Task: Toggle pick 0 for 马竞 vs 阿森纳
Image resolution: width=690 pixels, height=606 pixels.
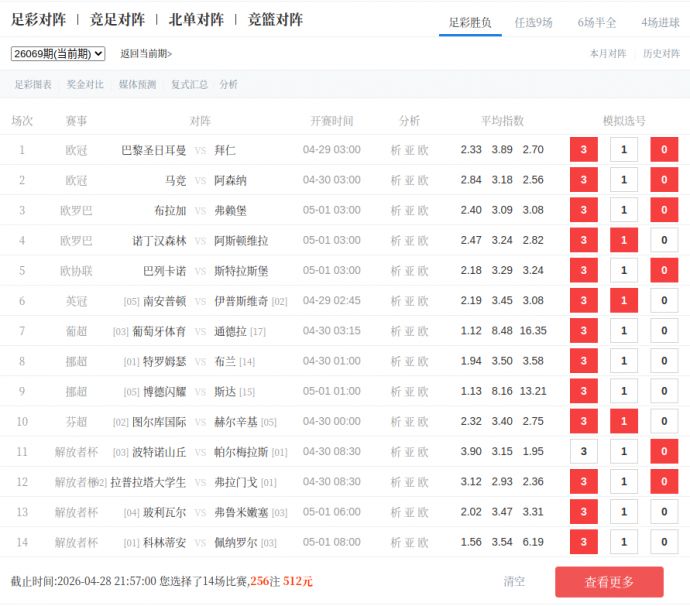Action: 664,180
